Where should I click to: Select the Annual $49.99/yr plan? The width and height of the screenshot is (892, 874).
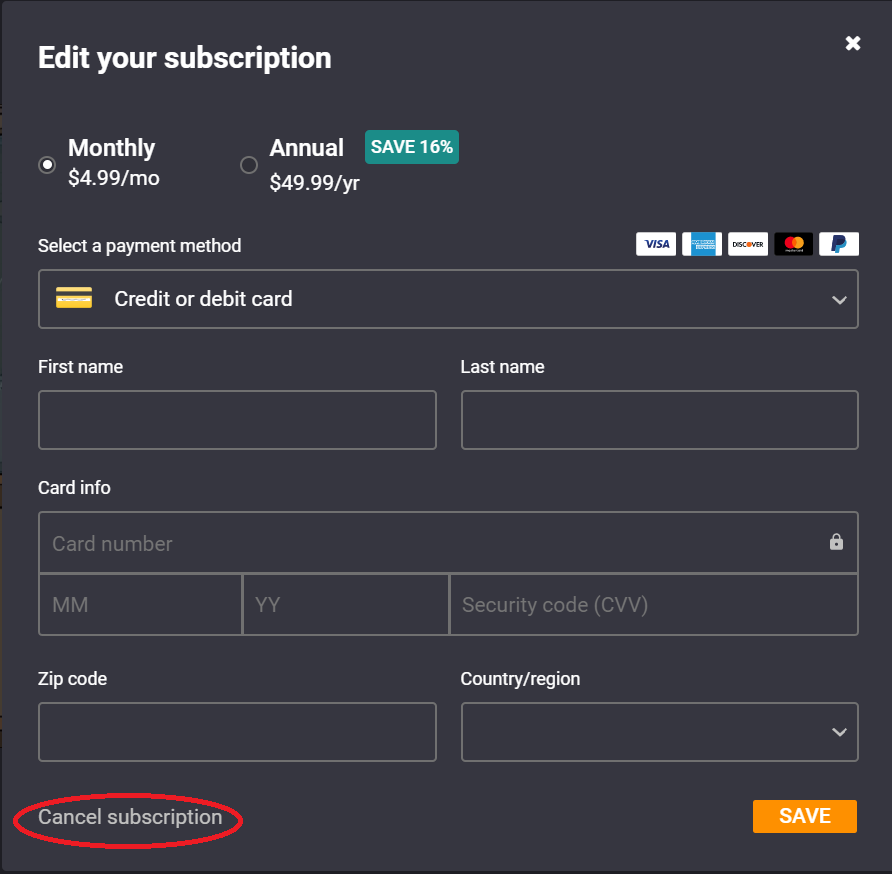point(249,165)
